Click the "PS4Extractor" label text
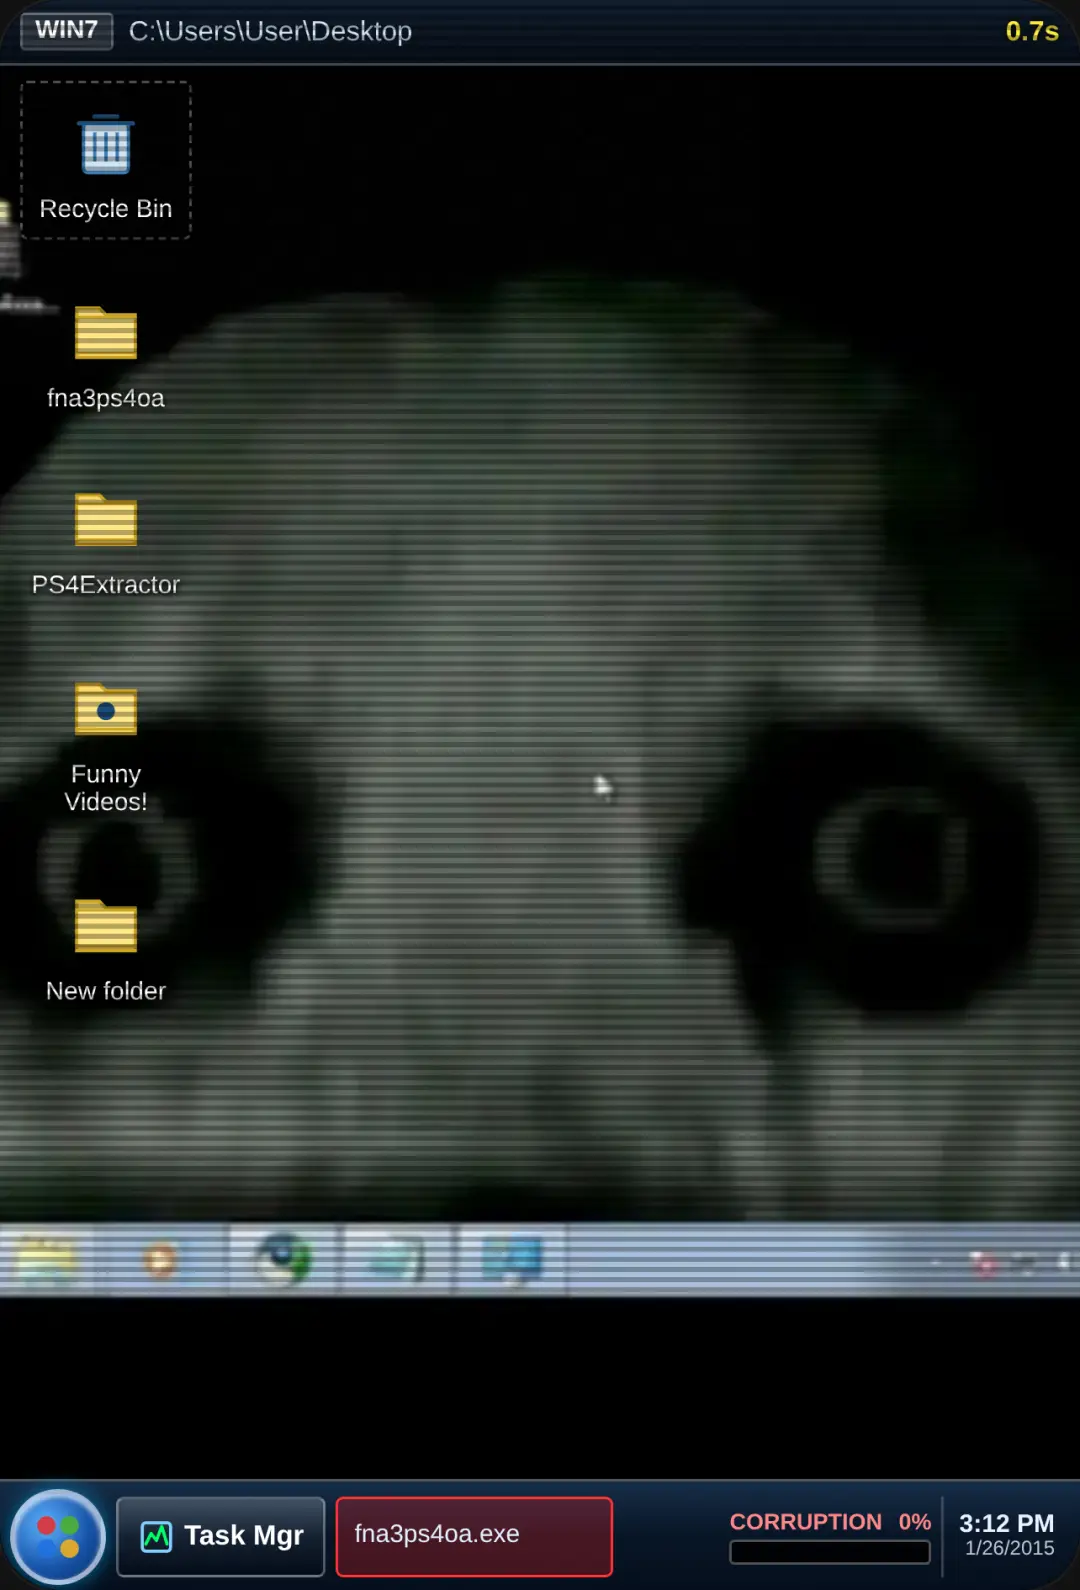The width and height of the screenshot is (1080, 1590). point(106,584)
